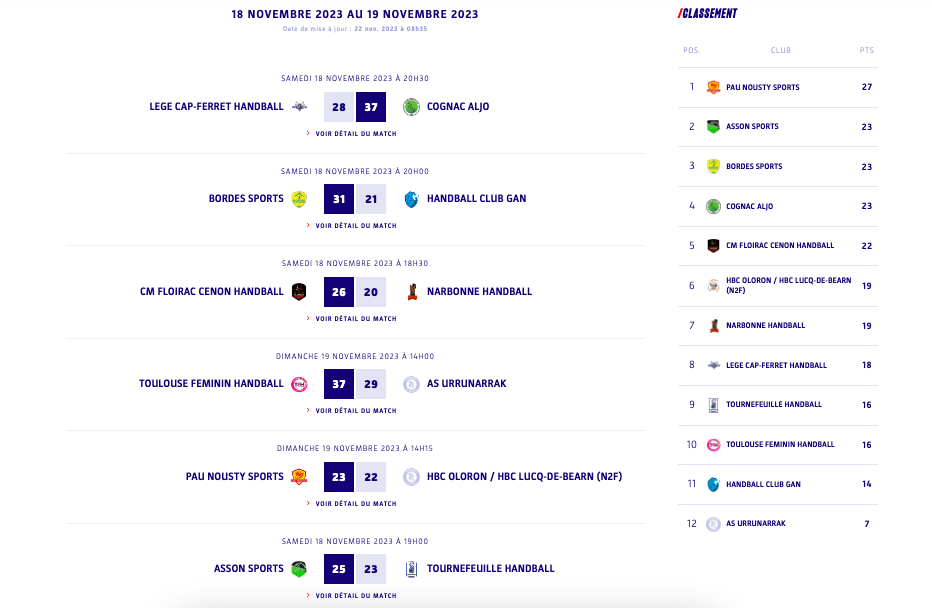Click the Bordes Sports match logo
The width and height of the screenshot is (932, 608).
point(299,199)
